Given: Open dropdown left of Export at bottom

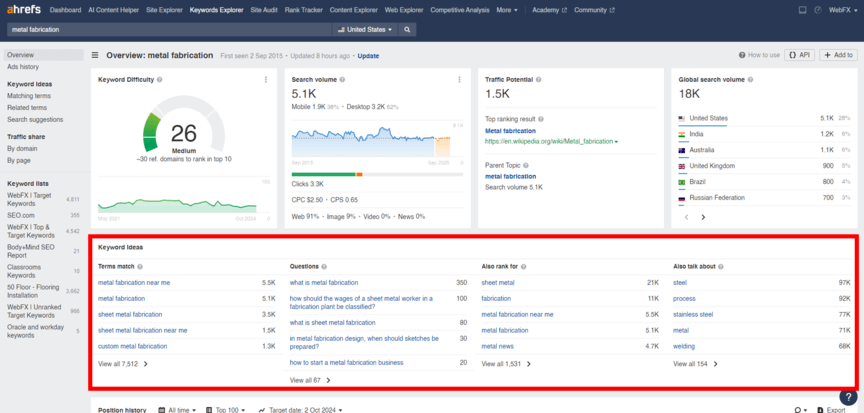Looking at the screenshot, I should [x=801, y=410].
